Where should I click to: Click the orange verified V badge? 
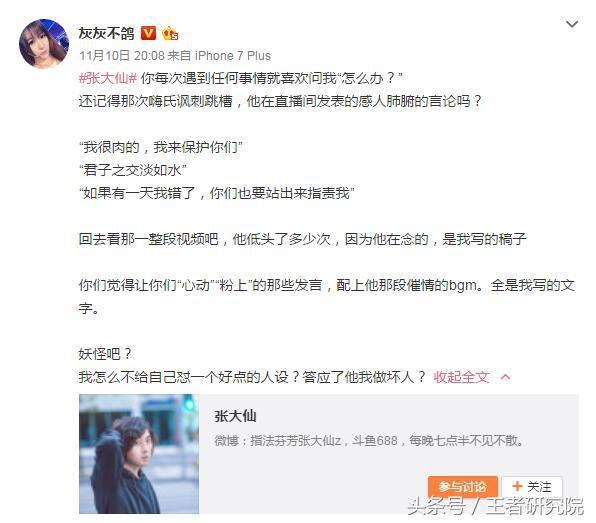point(148,33)
